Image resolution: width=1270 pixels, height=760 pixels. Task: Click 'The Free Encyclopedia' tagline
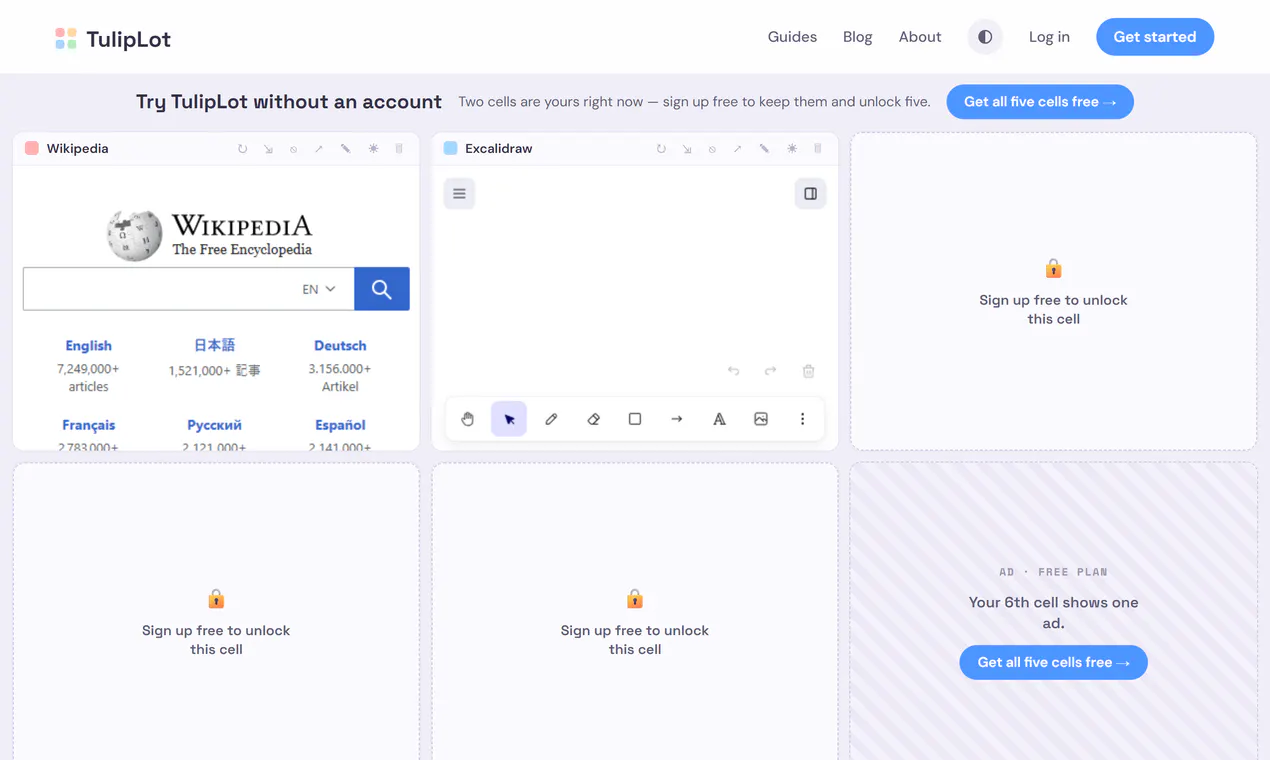tap(242, 250)
